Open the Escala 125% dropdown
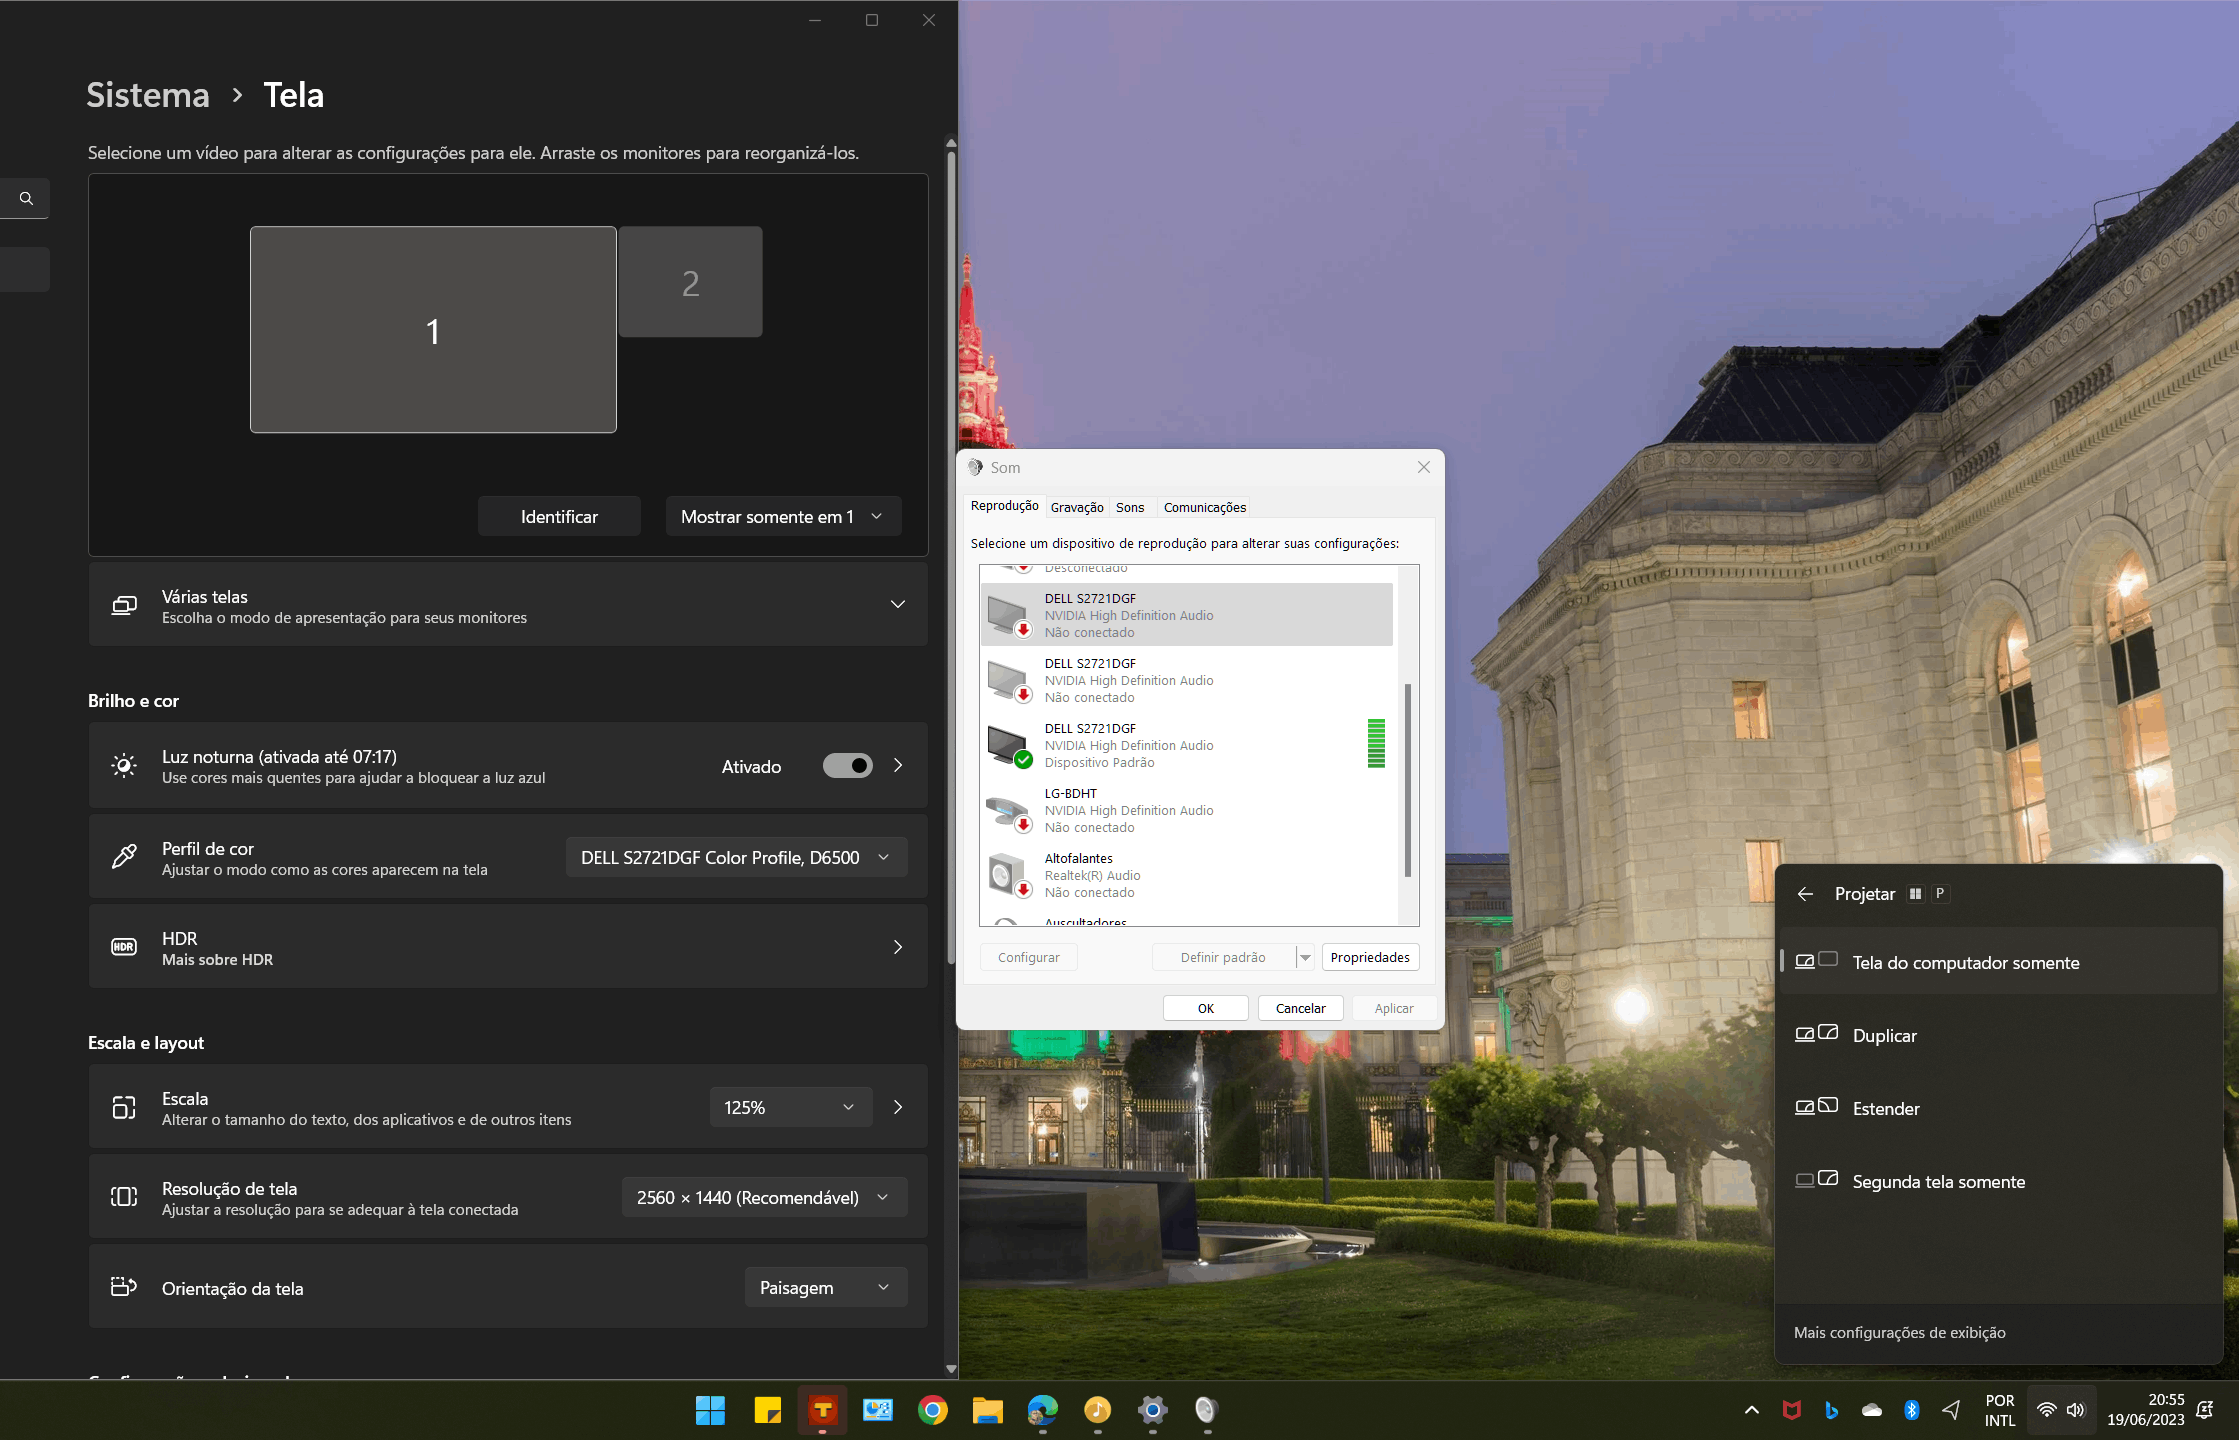The height and width of the screenshot is (1440, 2239). [x=790, y=1107]
